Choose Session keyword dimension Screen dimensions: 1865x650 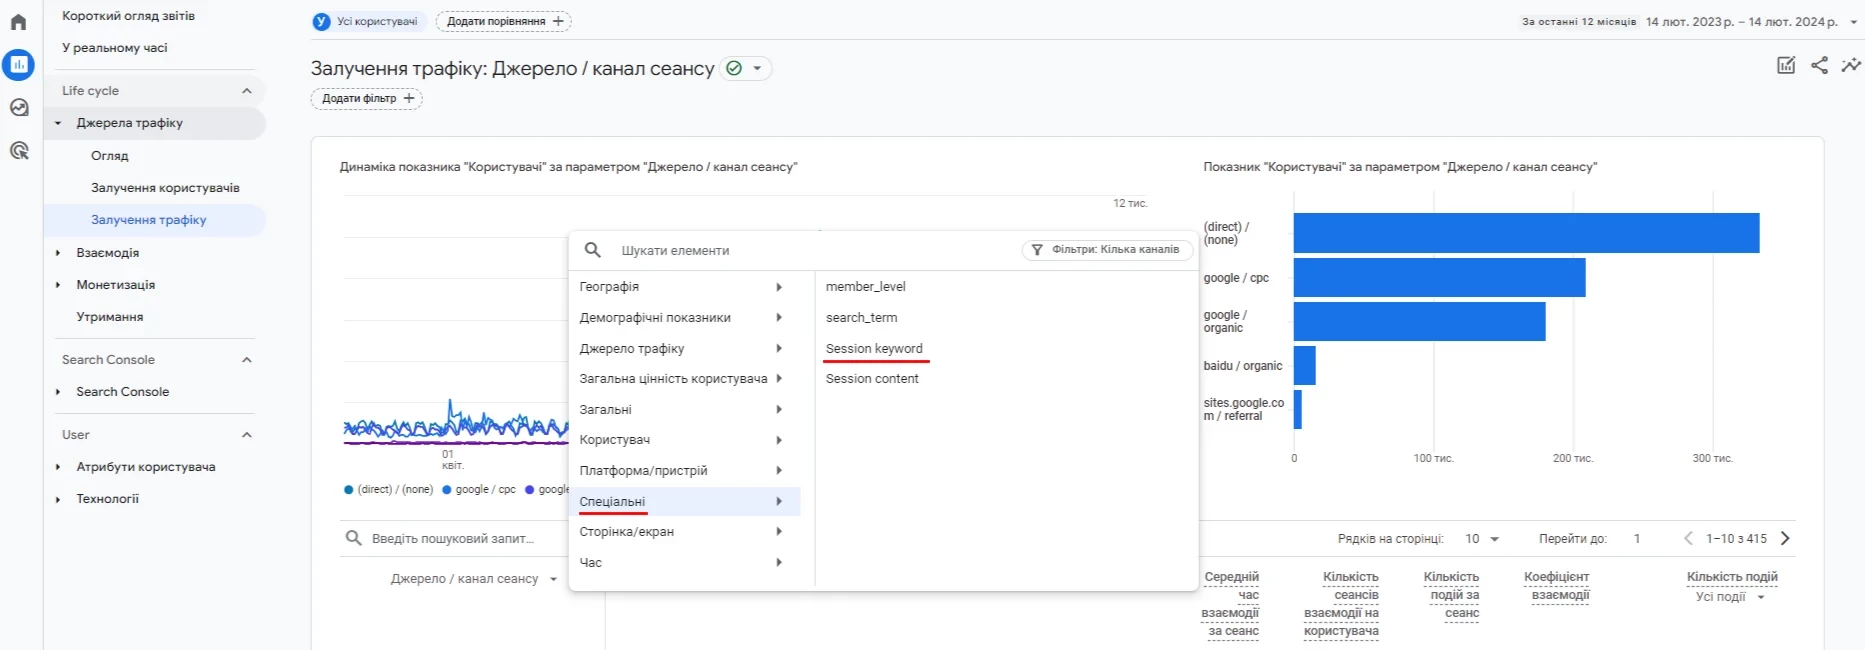[874, 349]
